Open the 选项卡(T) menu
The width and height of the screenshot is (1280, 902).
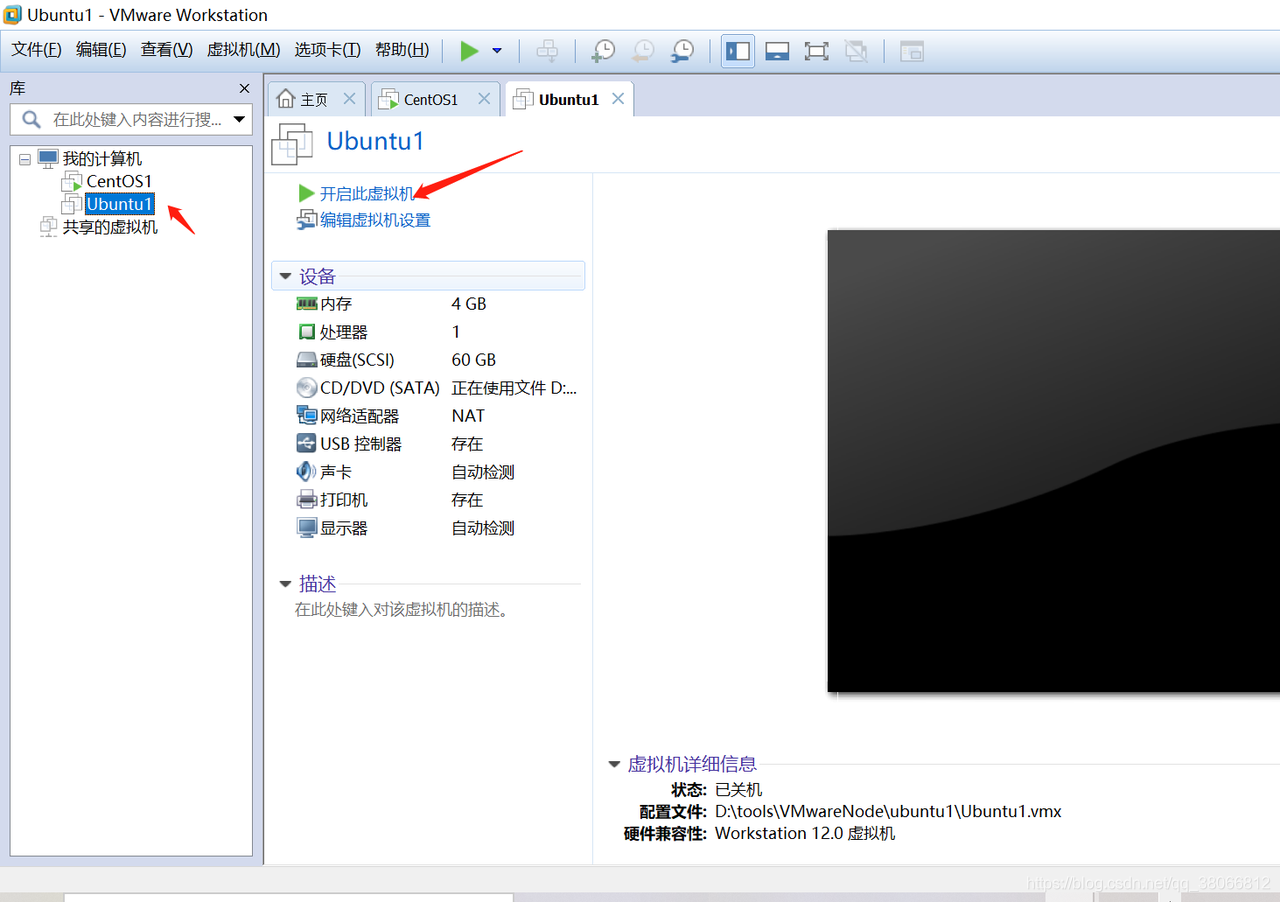point(327,50)
